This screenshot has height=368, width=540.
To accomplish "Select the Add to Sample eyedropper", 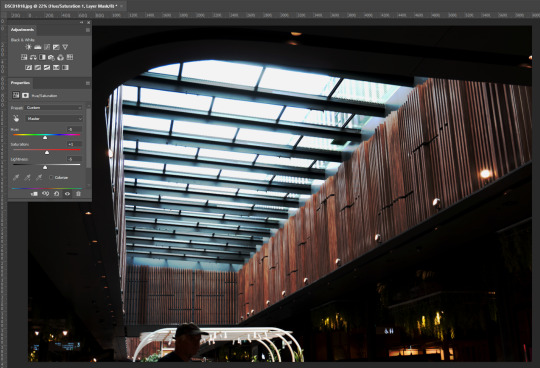I will [28, 178].
